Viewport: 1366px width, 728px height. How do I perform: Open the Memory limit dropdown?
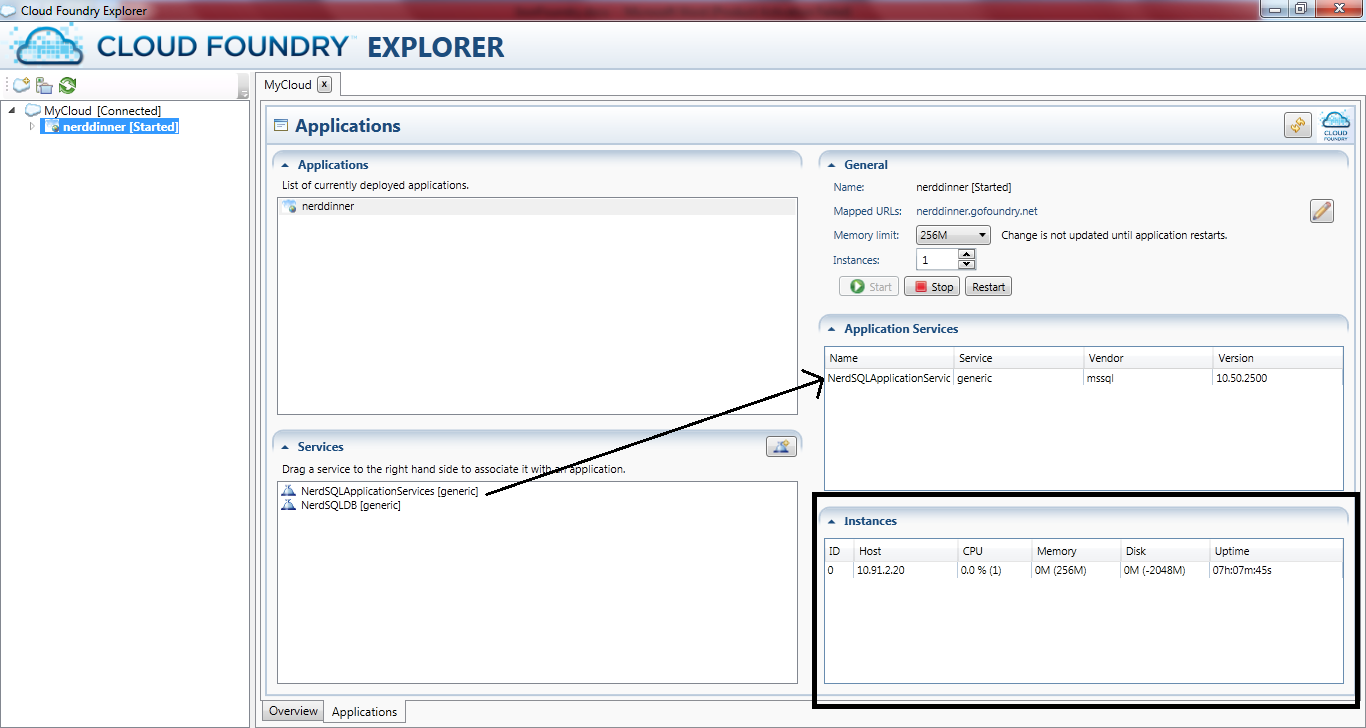tap(953, 235)
